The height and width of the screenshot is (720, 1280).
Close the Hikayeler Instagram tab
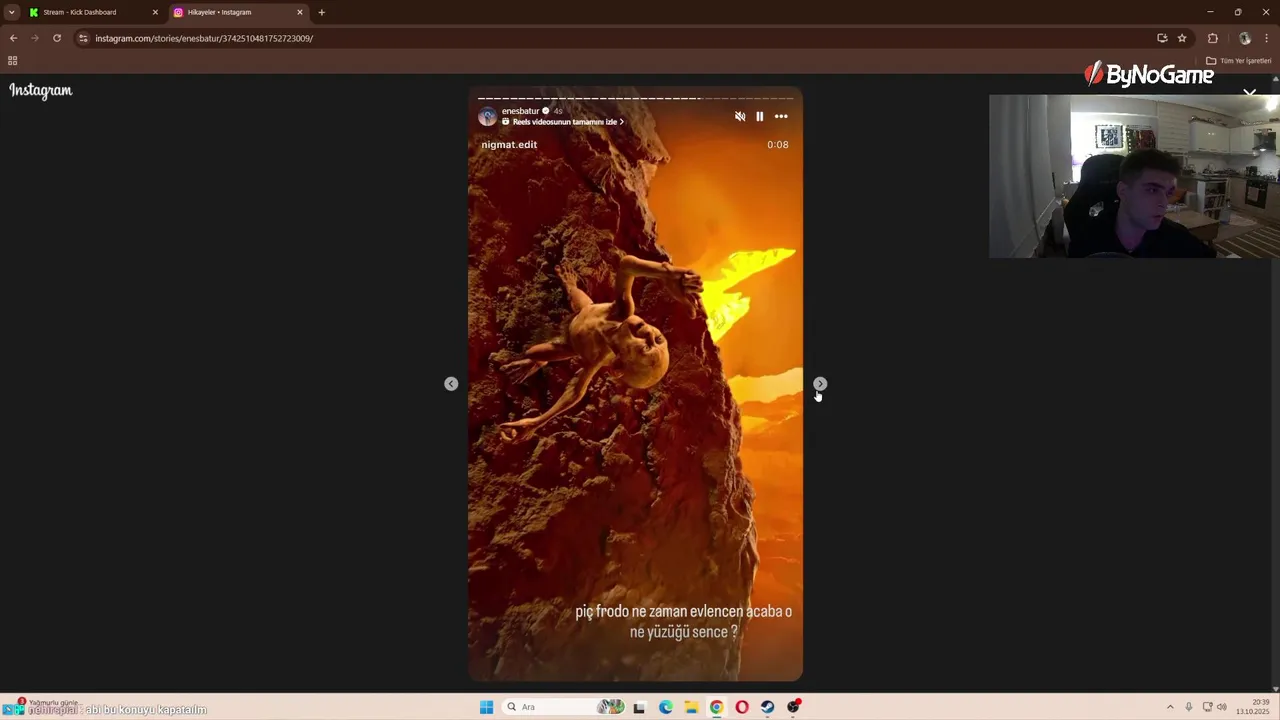point(300,12)
